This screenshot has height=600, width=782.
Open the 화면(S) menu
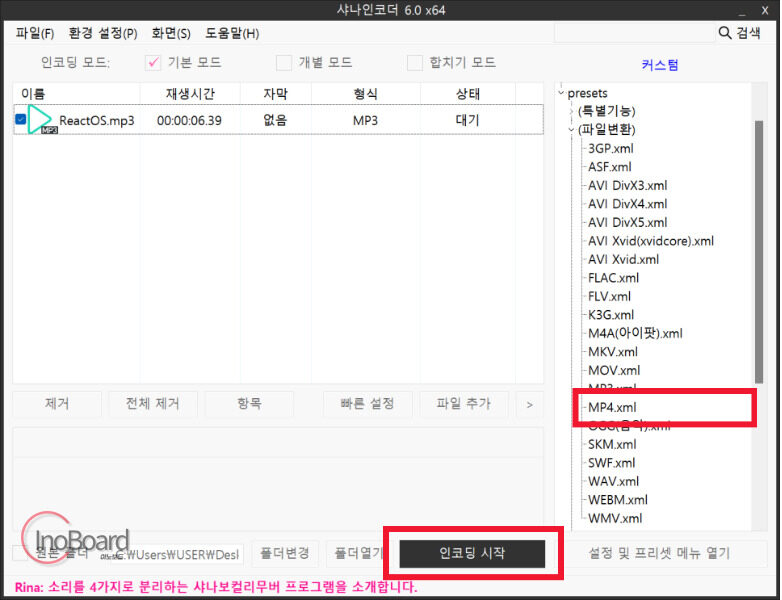point(171,33)
